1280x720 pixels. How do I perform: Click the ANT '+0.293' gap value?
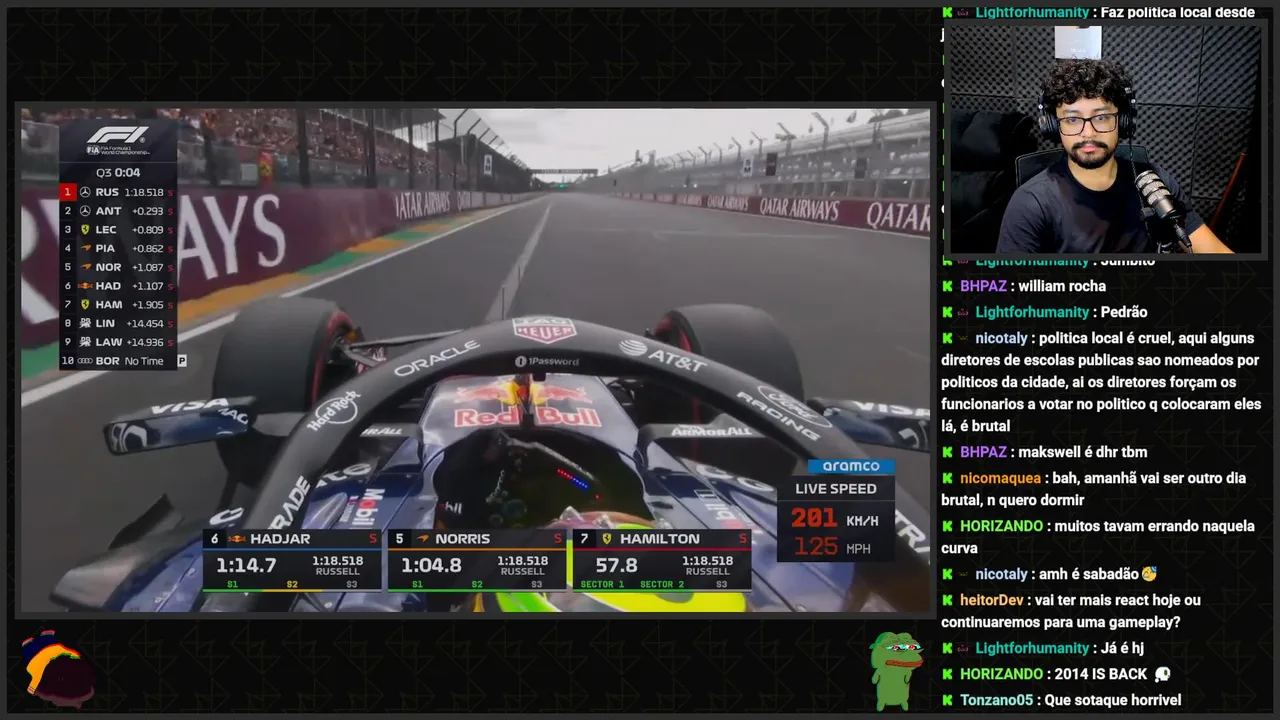148,211
